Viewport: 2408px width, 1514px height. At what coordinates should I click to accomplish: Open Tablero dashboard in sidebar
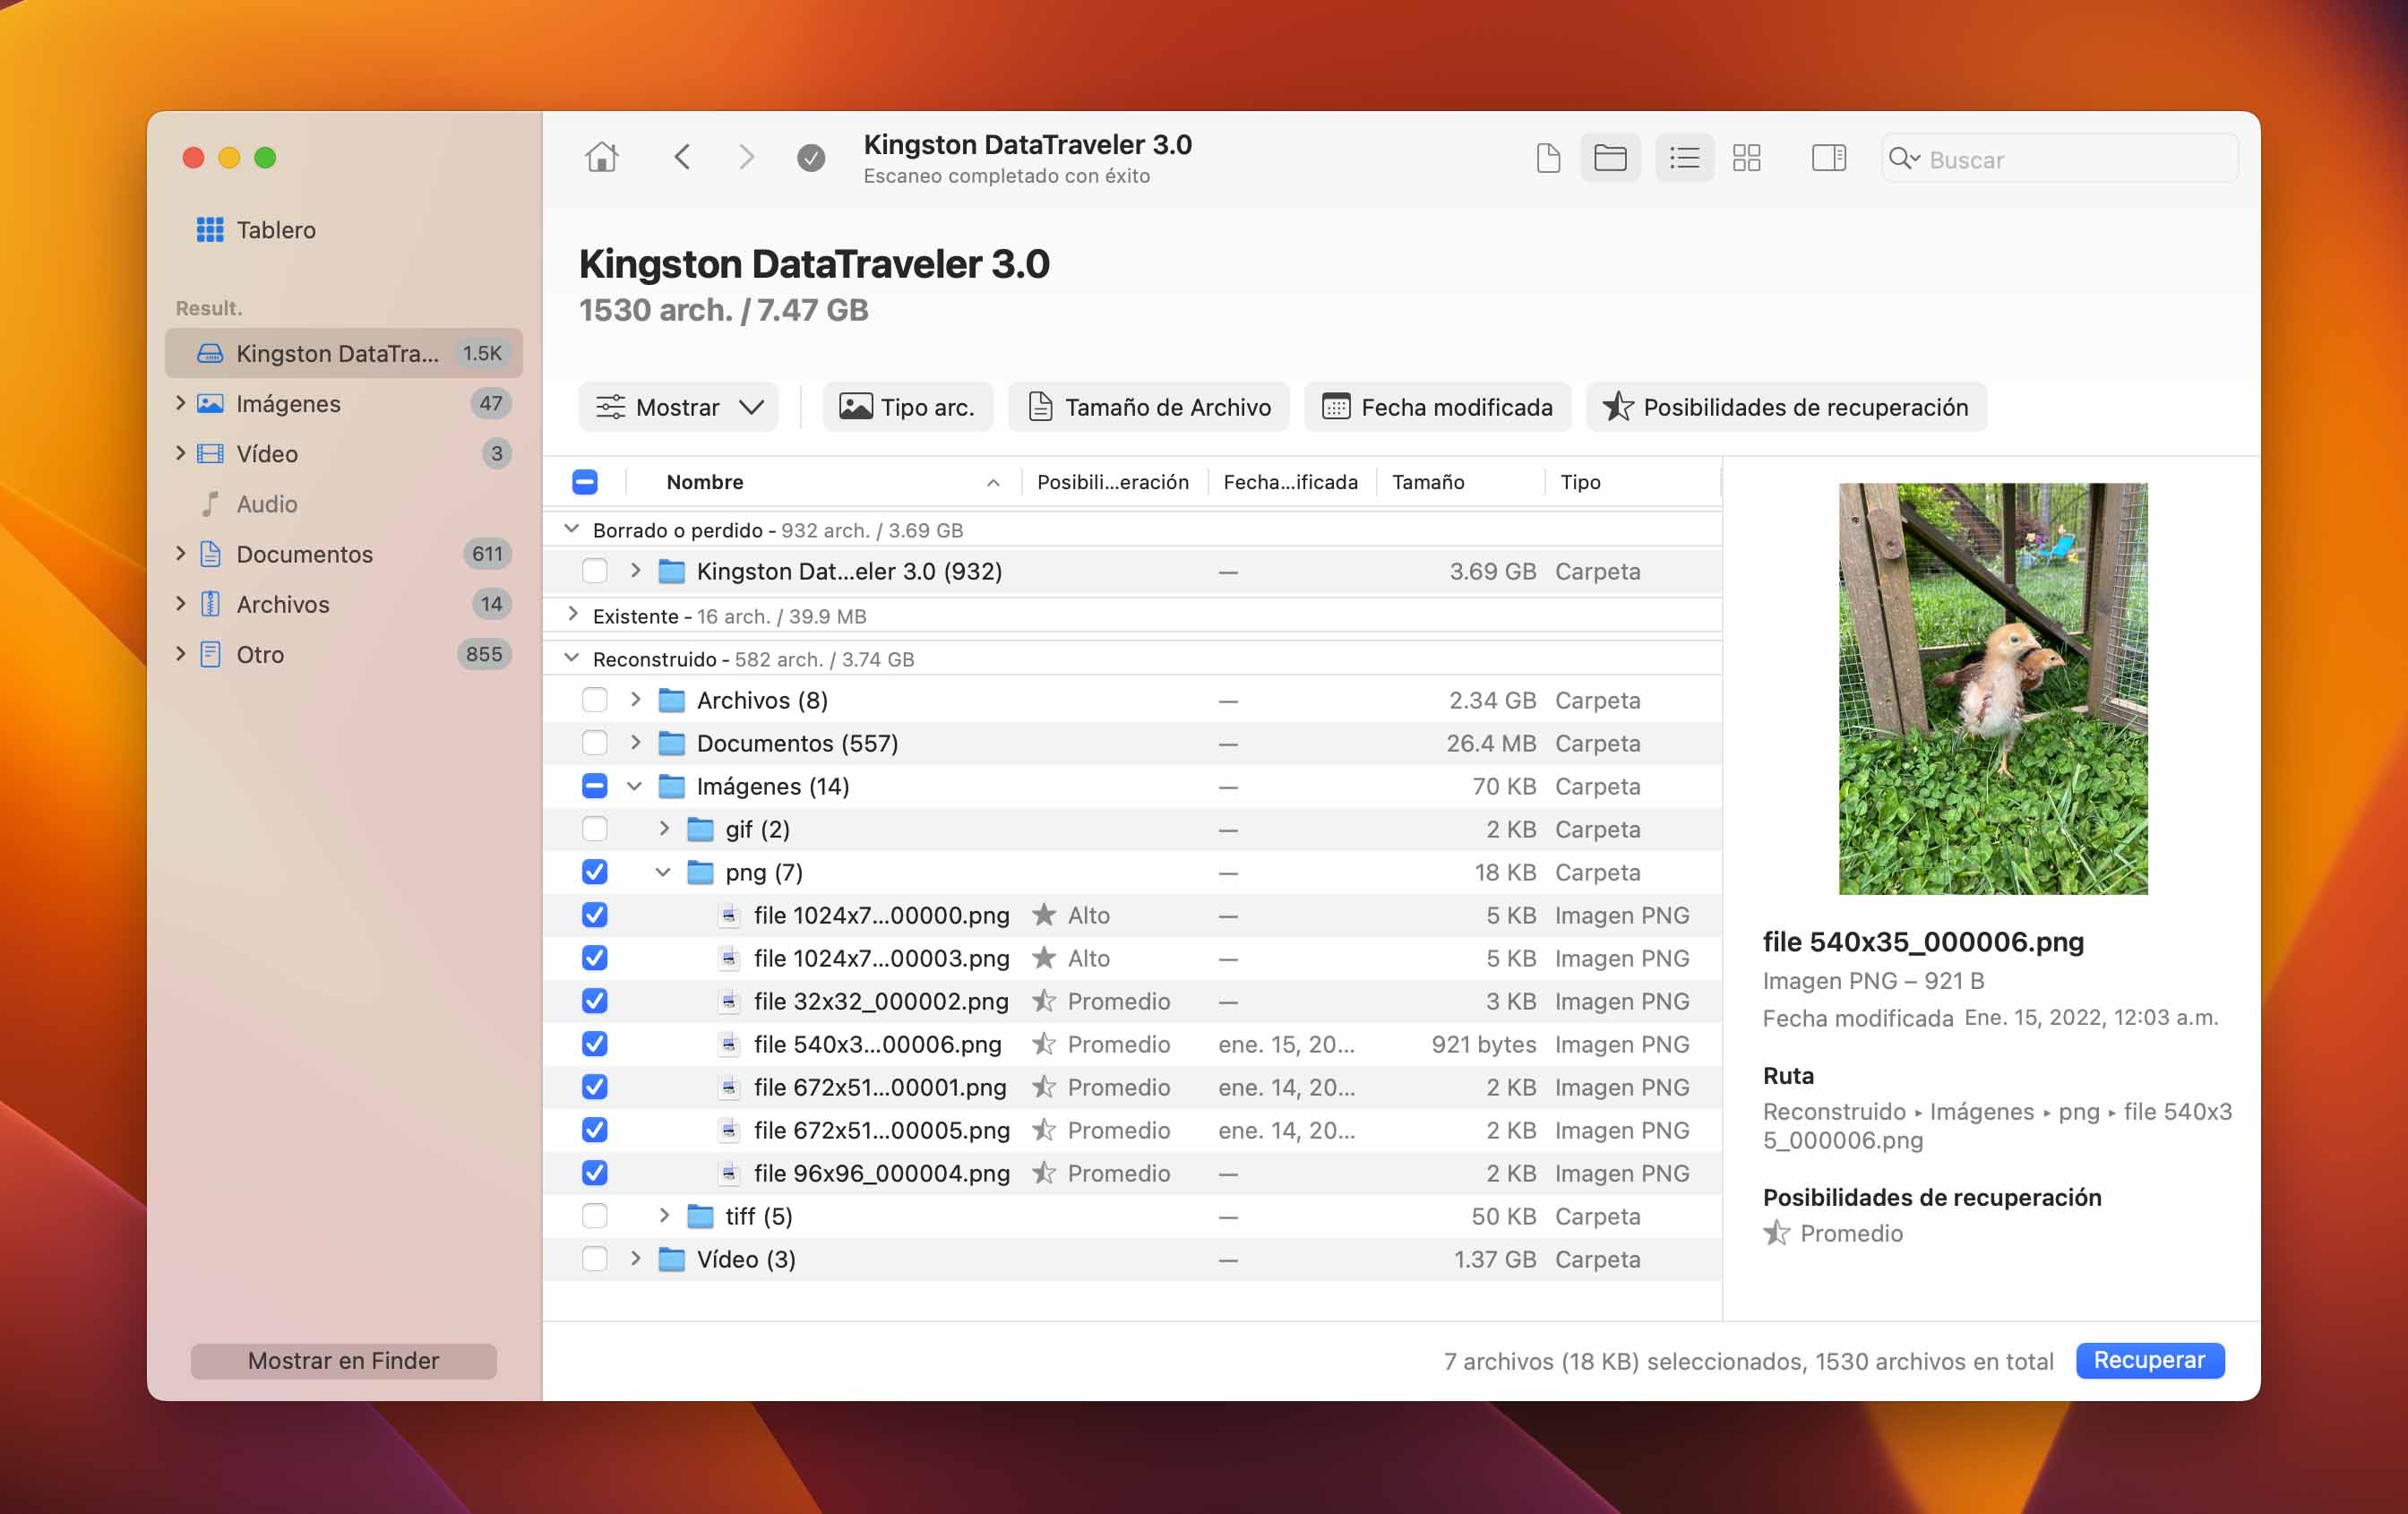click(x=256, y=230)
